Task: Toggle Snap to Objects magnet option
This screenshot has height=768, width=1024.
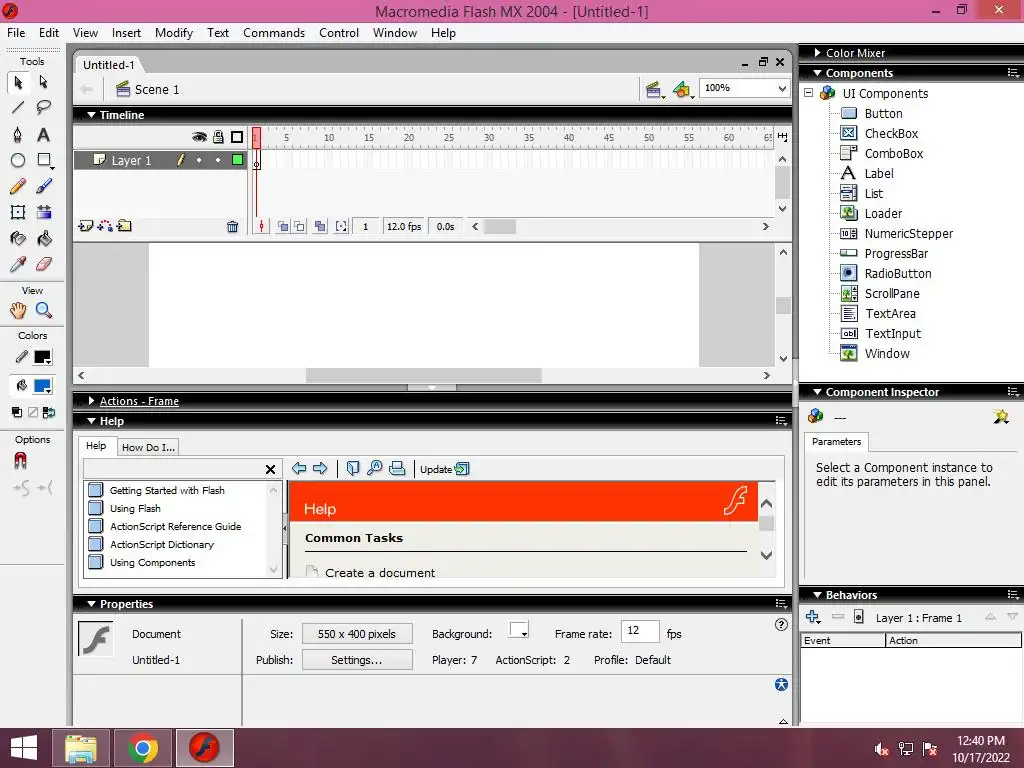Action: click(20, 461)
